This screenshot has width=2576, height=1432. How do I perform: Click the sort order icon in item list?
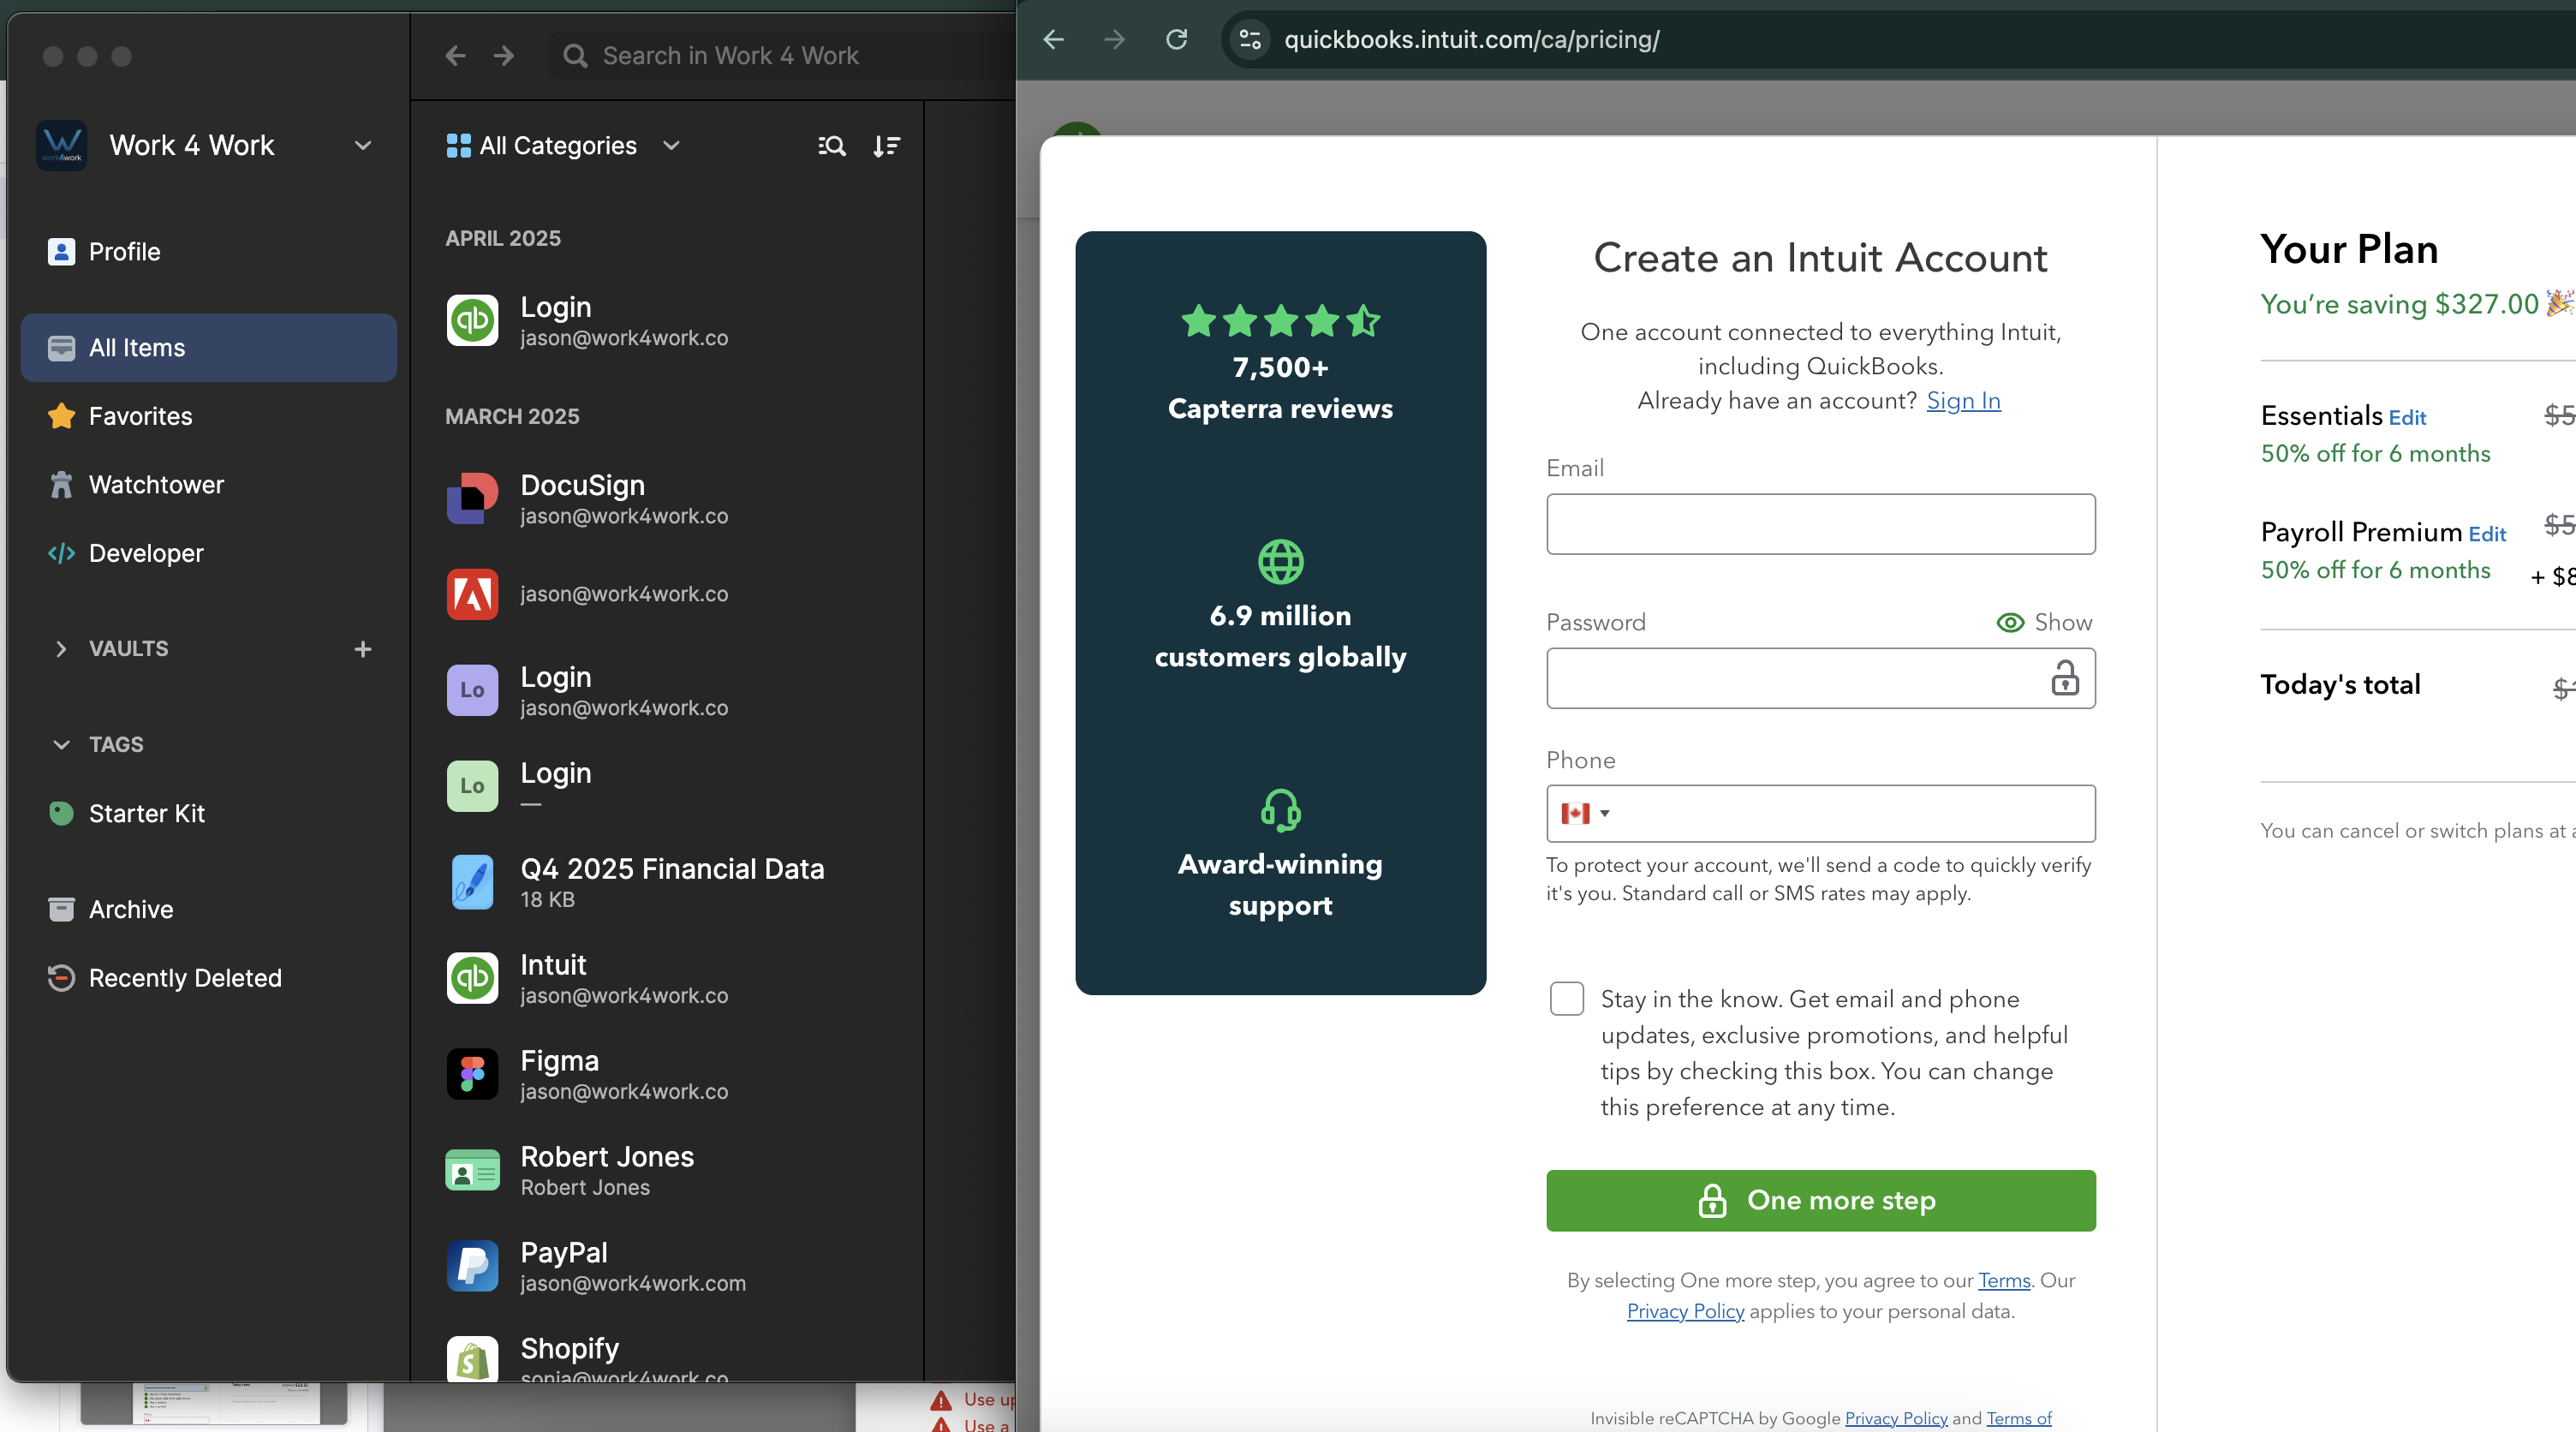click(x=886, y=146)
